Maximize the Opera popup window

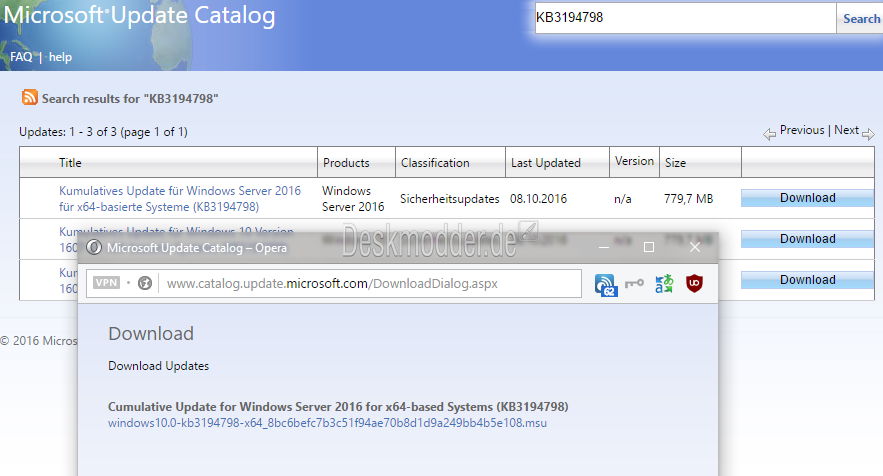click(649, 247)
